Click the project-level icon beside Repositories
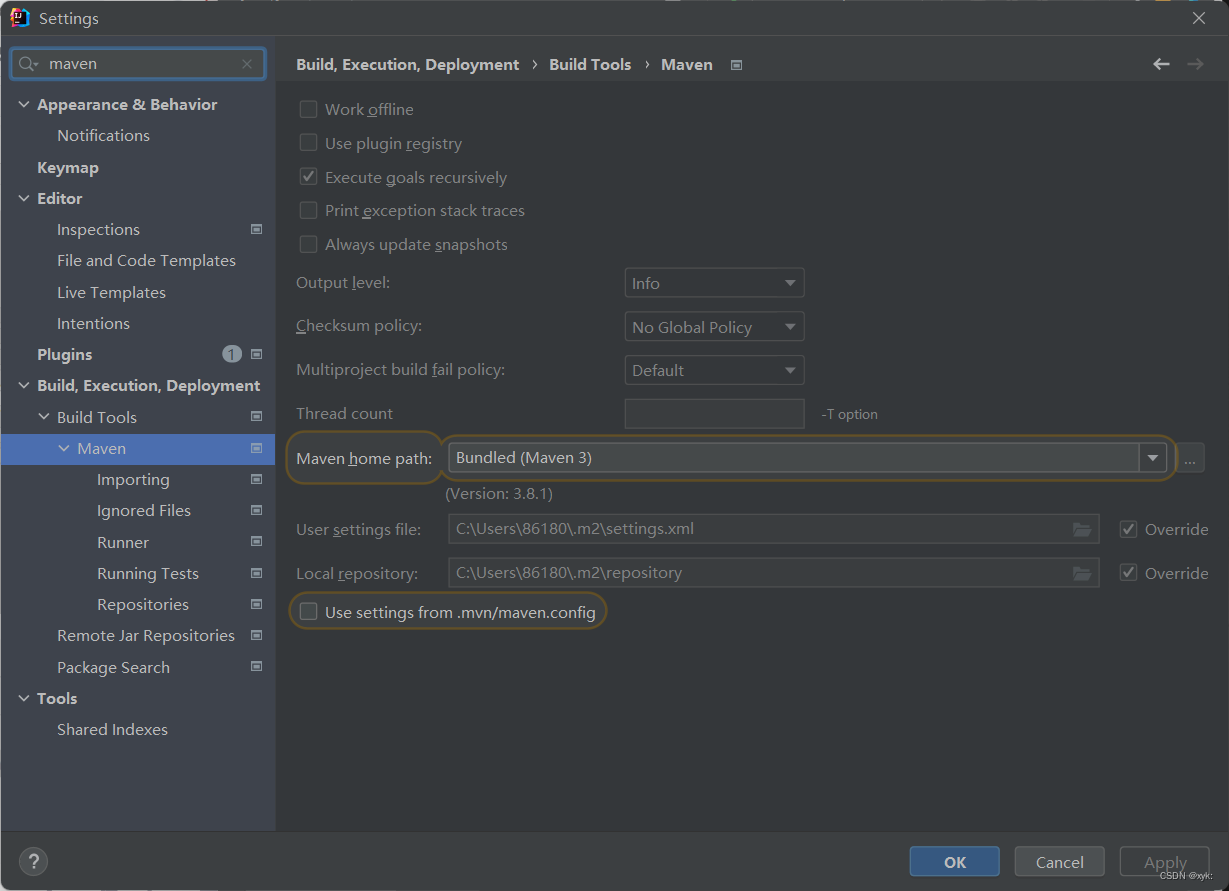Viewport: 1229px width, 891px height. click(x=256, y=604)
